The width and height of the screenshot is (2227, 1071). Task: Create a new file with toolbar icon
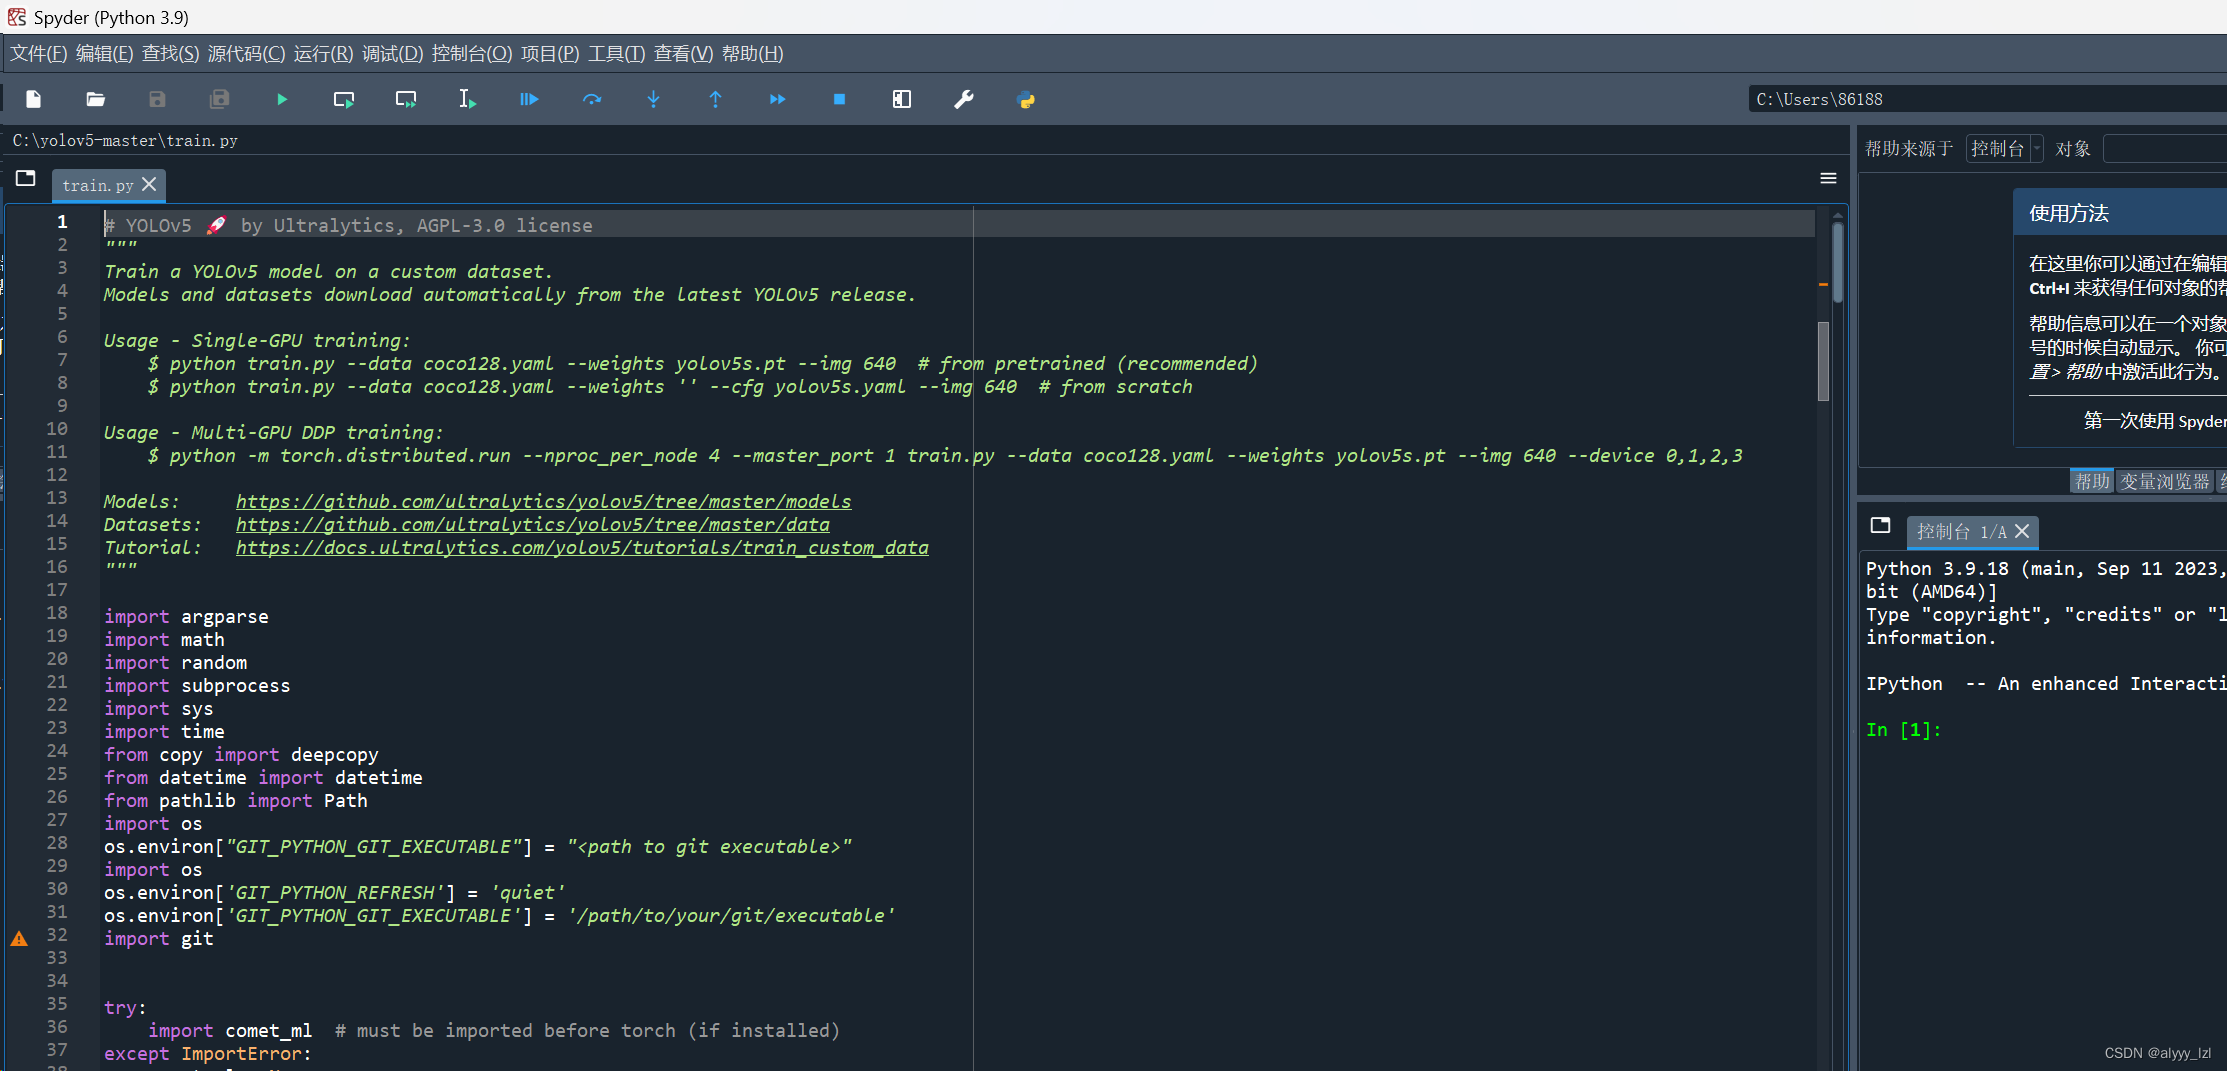click(34, 99)
